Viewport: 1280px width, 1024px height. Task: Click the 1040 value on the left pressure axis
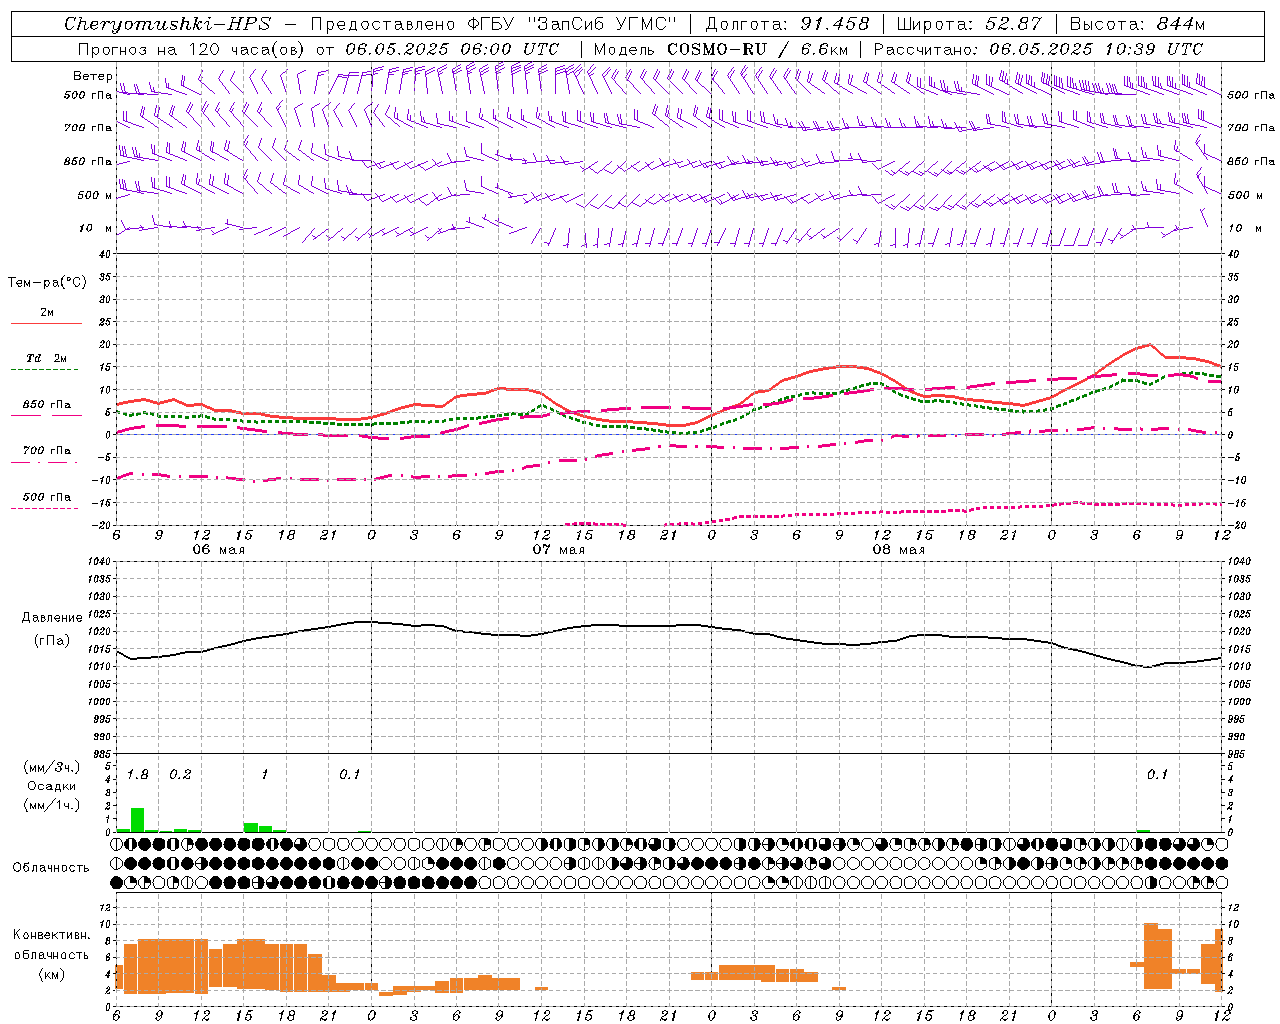(x=100, y=561)
